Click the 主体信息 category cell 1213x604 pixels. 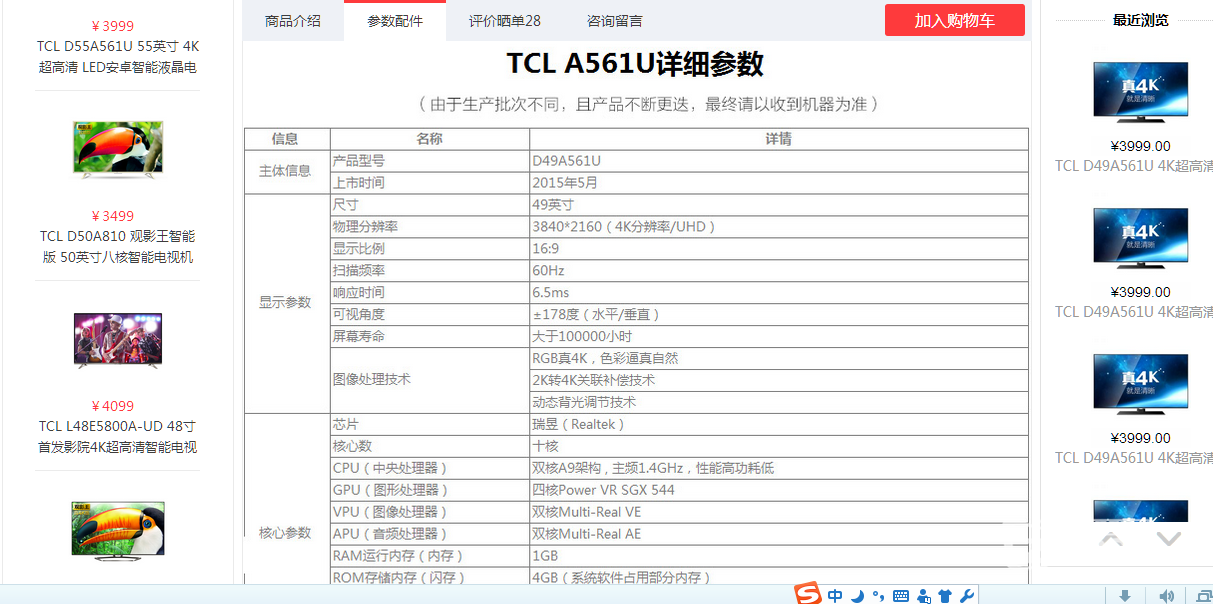pyautogui.click(x=287, y=172)
